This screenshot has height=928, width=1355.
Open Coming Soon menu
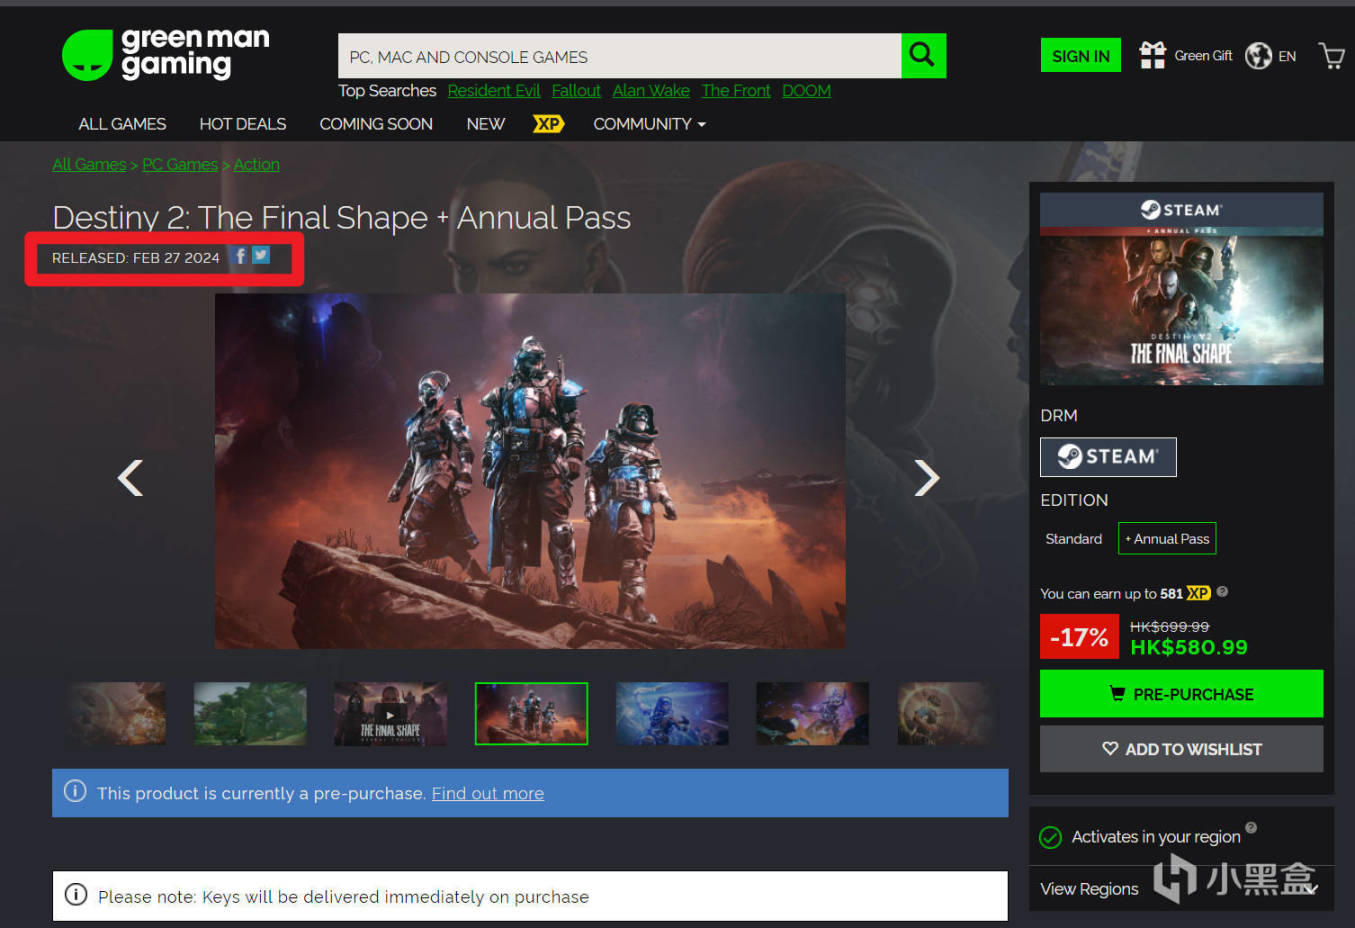[376, 124]
